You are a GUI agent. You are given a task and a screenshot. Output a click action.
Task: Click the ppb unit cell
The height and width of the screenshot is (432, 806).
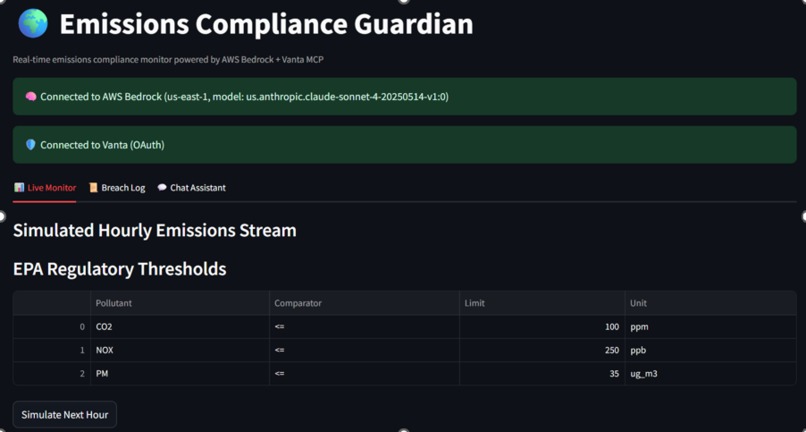(x=711, y=350)
